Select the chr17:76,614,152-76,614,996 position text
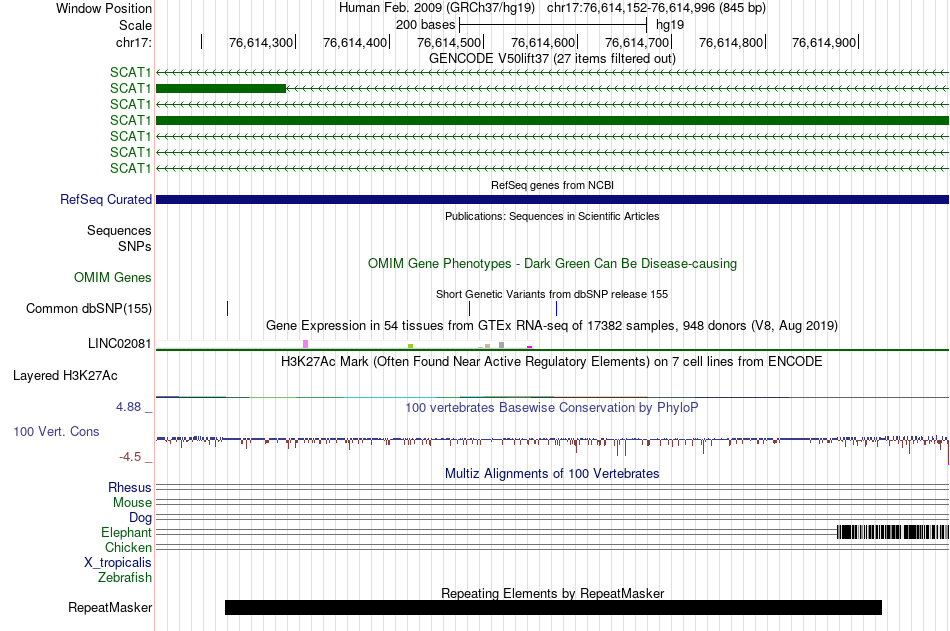The width and height of the screenshot is (950, 631). [656, 8]
